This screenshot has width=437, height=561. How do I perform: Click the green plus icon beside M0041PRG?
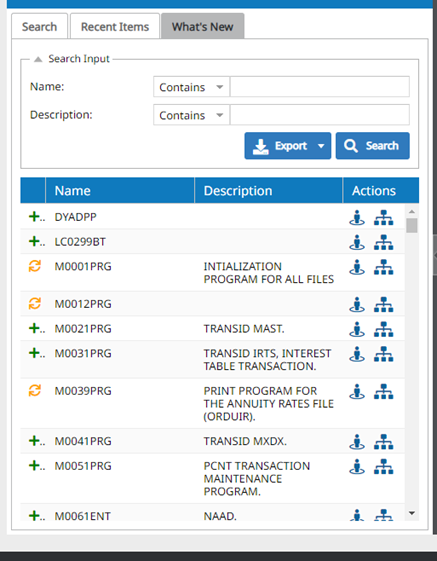34,441
